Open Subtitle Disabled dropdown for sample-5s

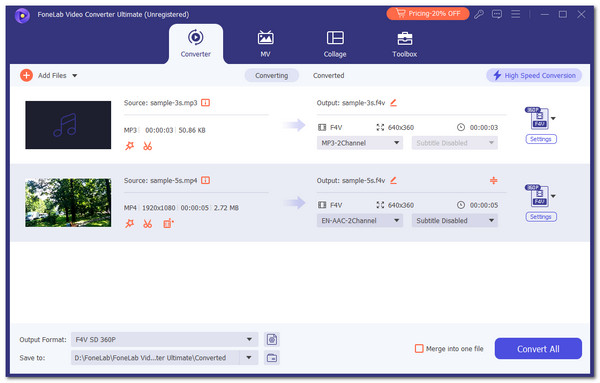[455, 221]
